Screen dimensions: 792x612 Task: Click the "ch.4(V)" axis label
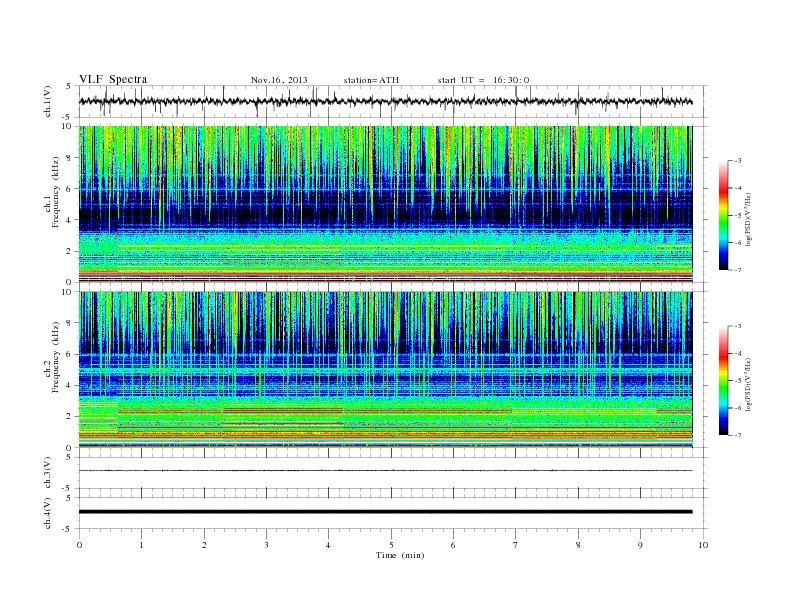48,513
